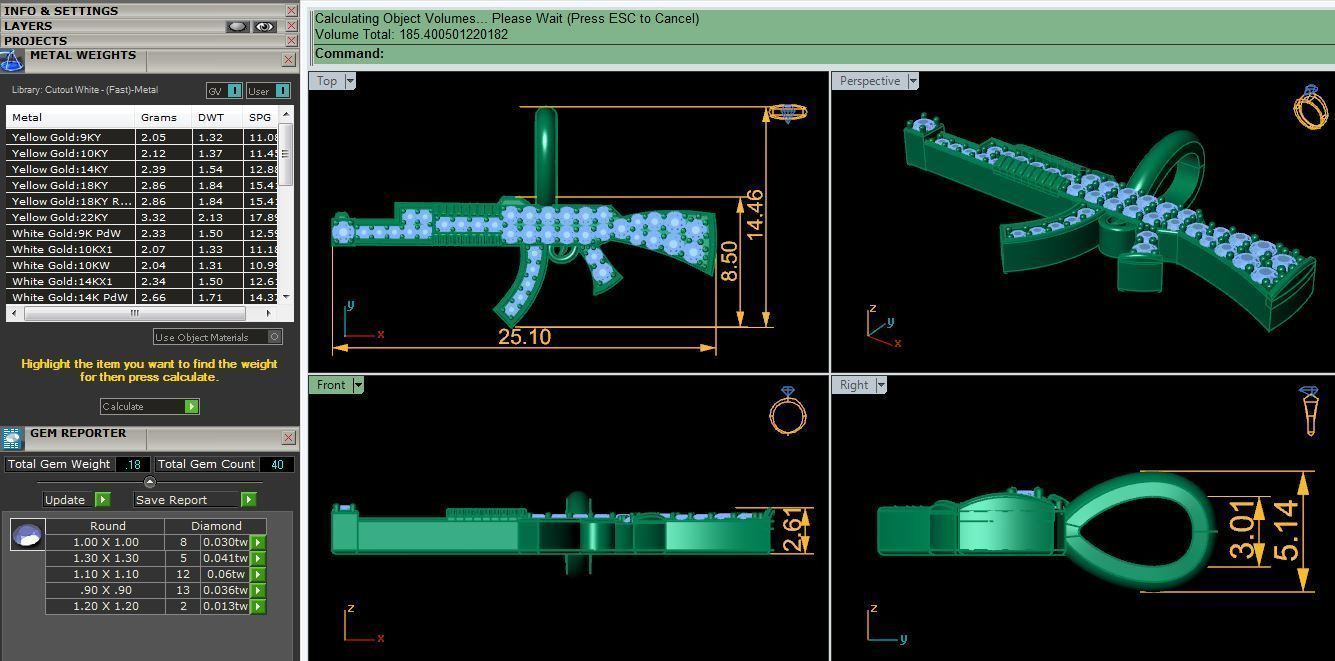Enable Use Object Materials option
This screenshot has width=1335, height=661.
pyautogui.click(x=275, y=337)
